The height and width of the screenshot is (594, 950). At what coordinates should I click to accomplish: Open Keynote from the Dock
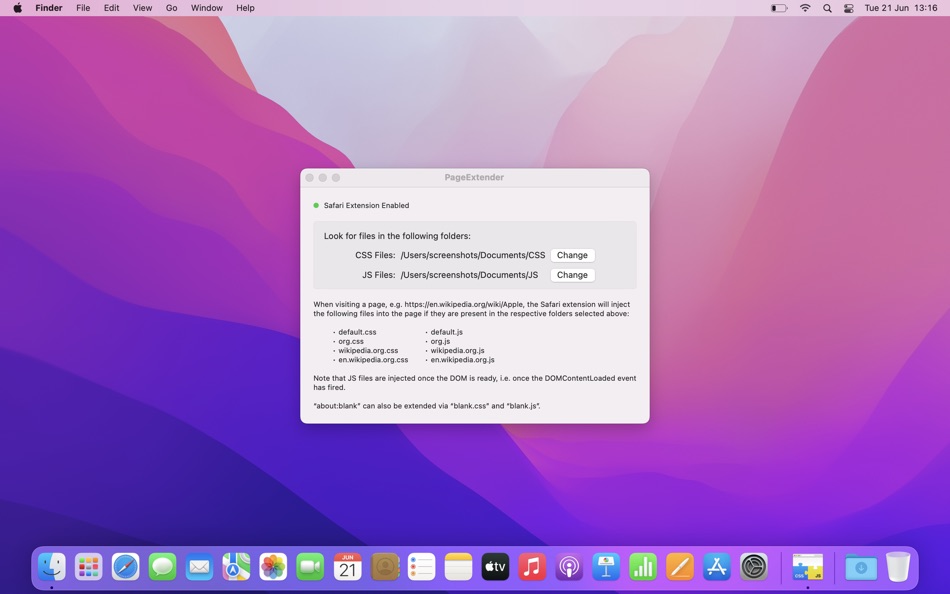(x=606, y=567)
